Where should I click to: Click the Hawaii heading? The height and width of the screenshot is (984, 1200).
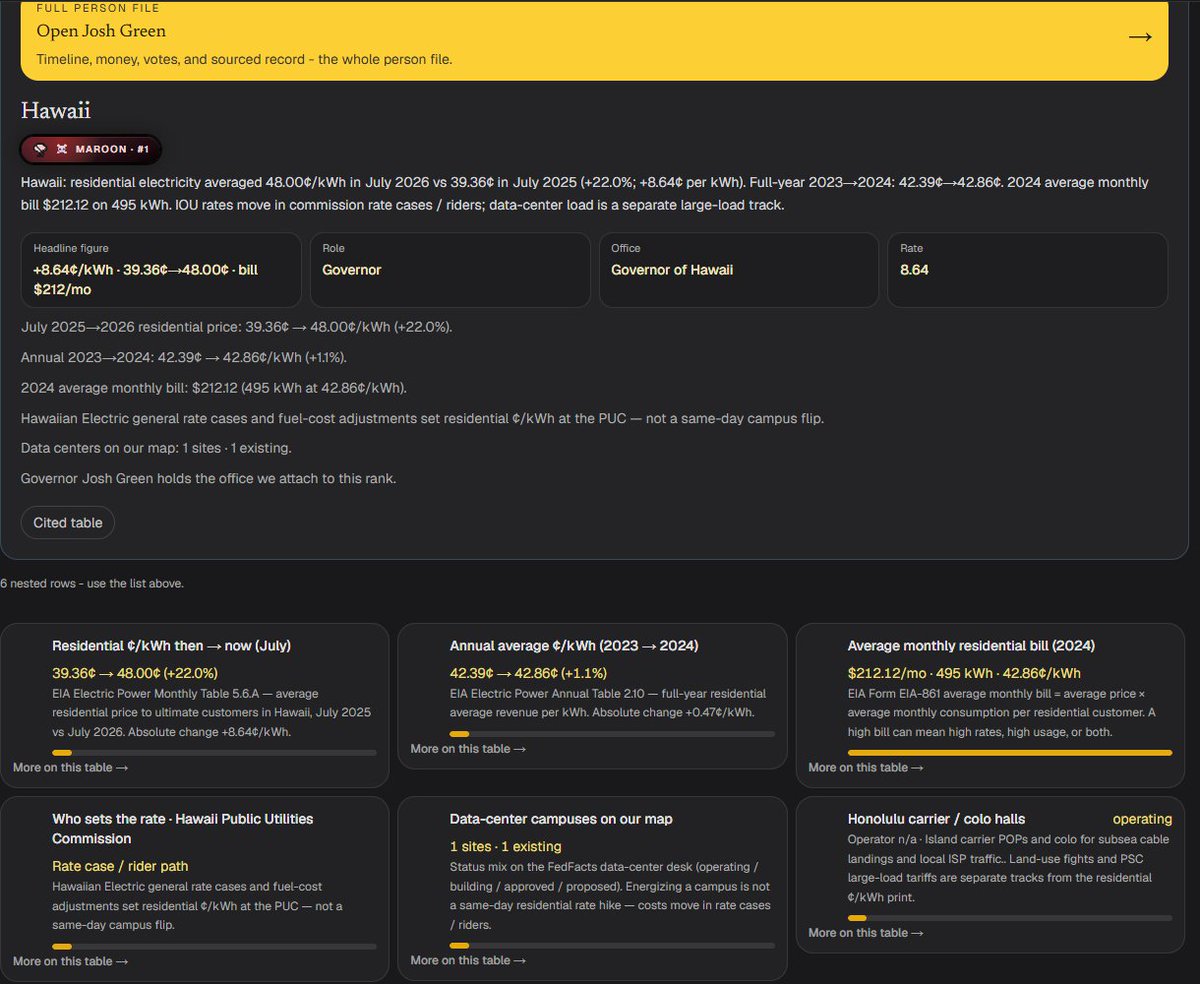(56, 111)
